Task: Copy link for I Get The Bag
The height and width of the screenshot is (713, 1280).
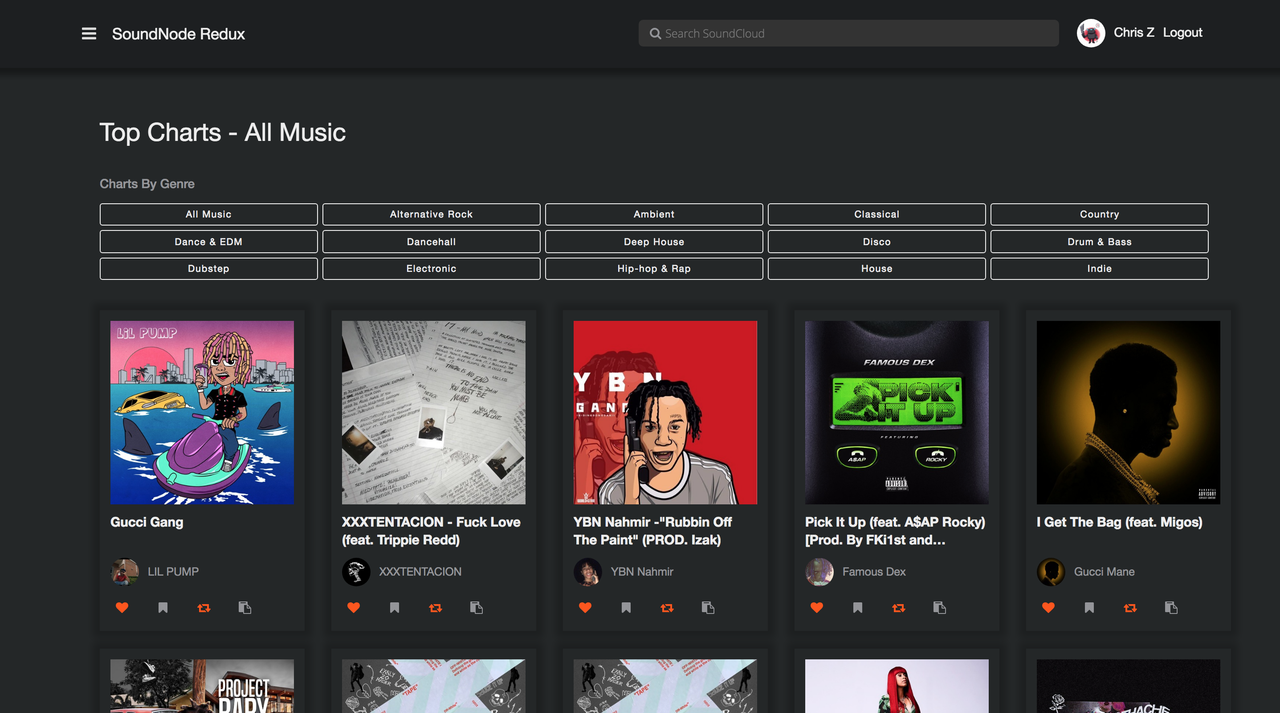Action: [1171, 607]
